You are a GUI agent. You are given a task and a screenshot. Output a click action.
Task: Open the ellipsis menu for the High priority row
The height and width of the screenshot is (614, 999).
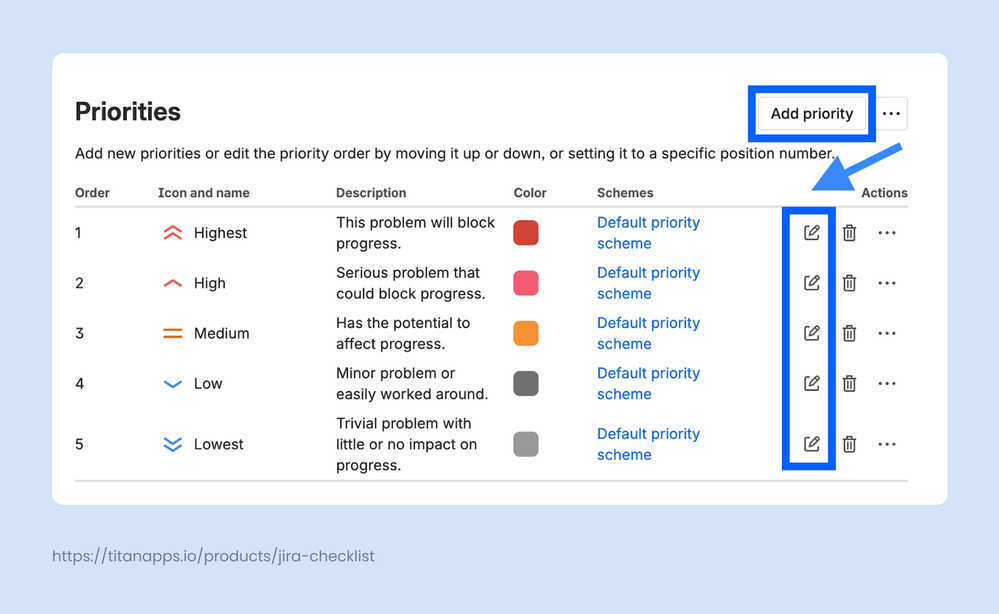pyautogui.click(x=887, y=283)
